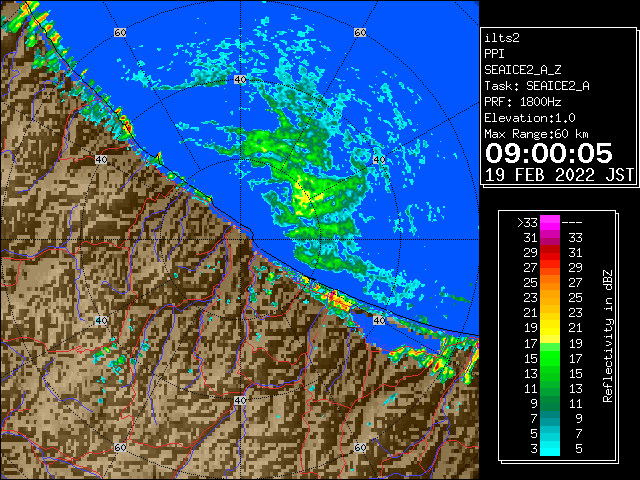Click the 'Max Range:60 km' line
The width and height of the screenshot is (640, 480).
click(x=536, y=134)
